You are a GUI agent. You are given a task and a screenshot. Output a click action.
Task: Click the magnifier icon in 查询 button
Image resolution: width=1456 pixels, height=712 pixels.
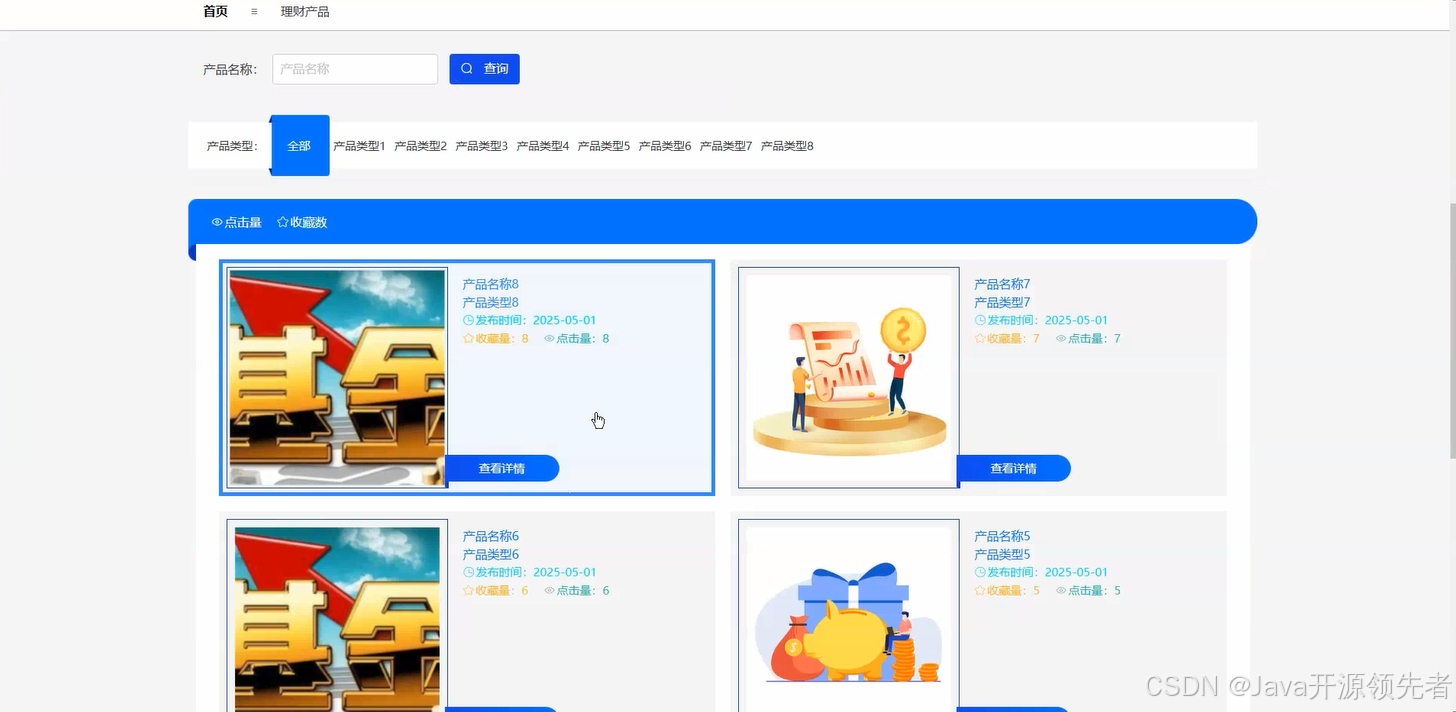[467, 69]
